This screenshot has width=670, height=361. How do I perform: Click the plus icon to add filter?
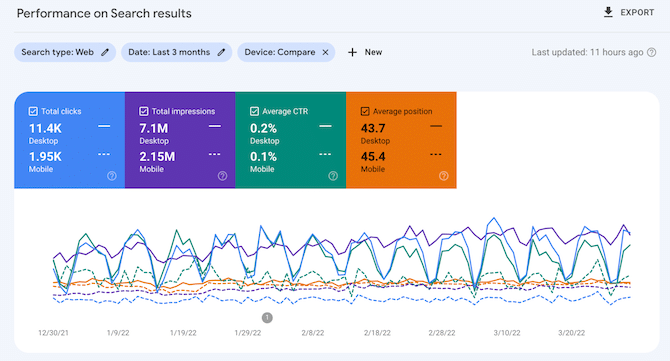(352, 52)
